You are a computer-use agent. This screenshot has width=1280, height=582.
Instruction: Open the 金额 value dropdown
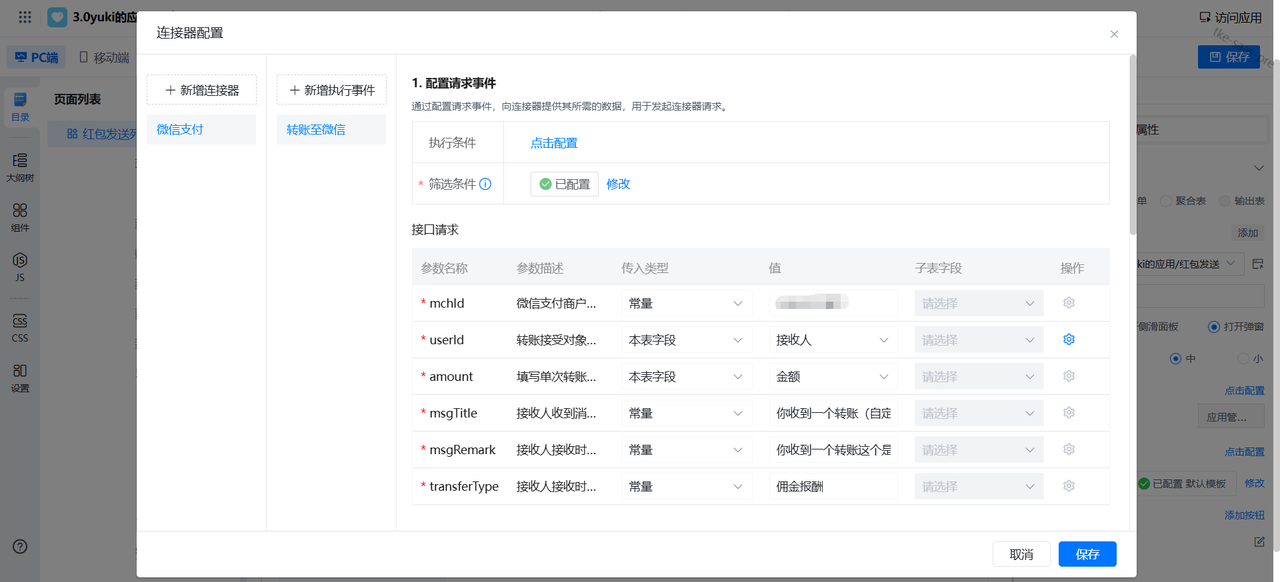click(x=833, y=377)
